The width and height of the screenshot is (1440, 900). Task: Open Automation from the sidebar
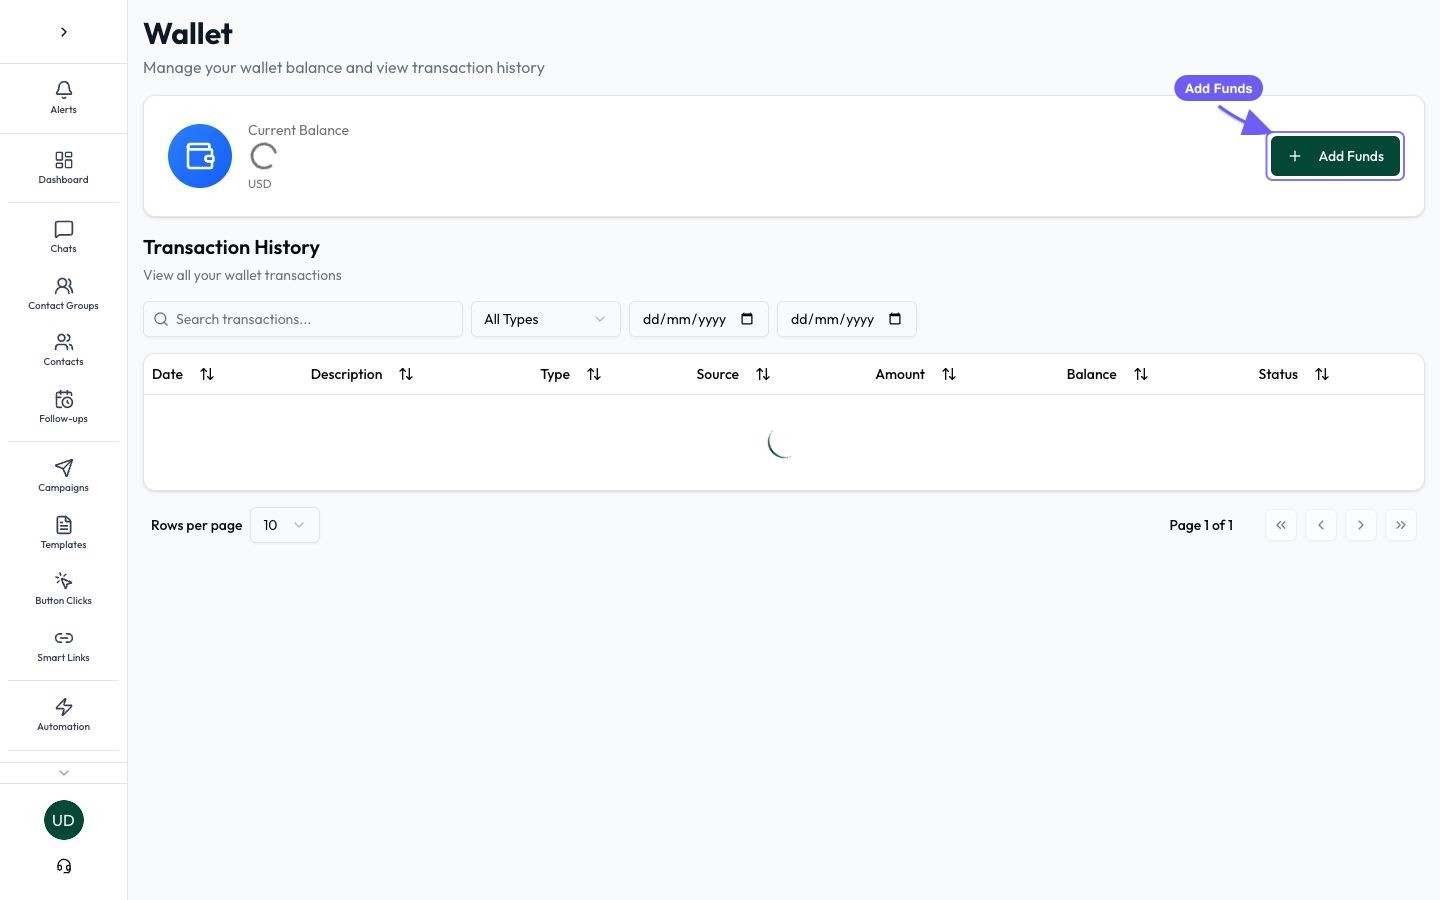point(63,715)
